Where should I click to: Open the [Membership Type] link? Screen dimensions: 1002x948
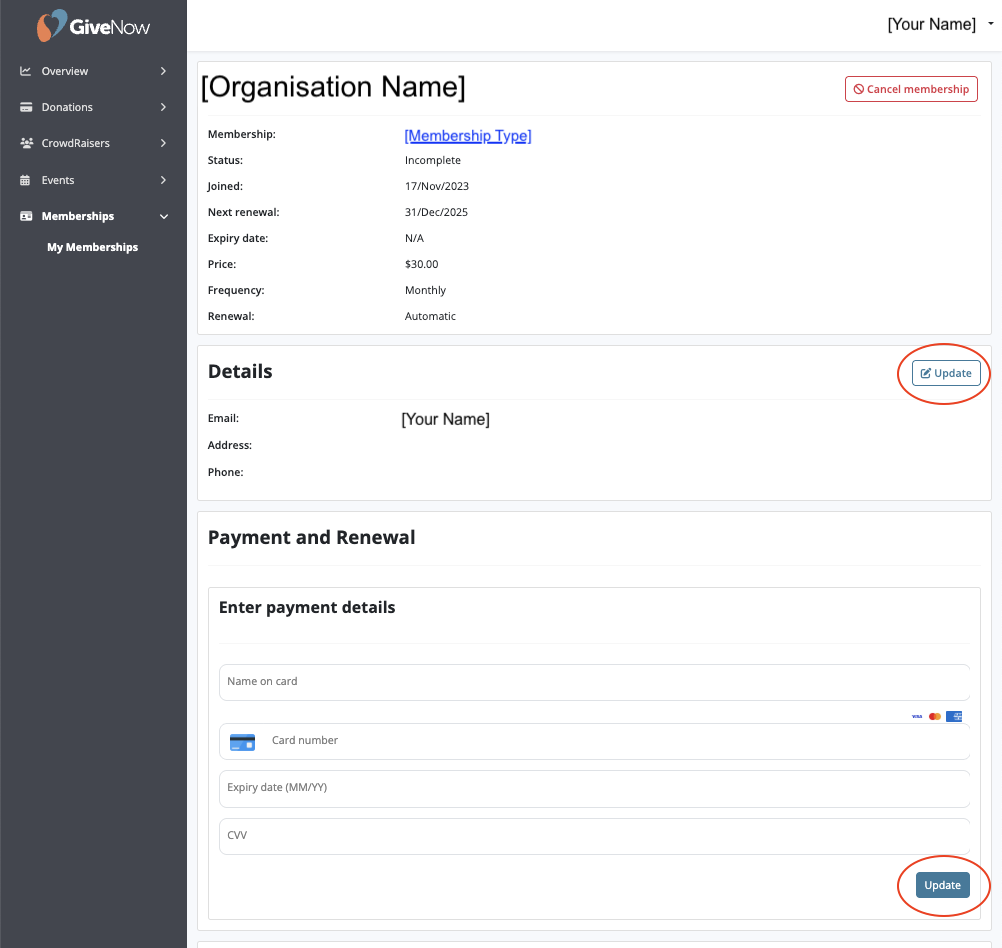pyautogui.click(x=468, y=136)
